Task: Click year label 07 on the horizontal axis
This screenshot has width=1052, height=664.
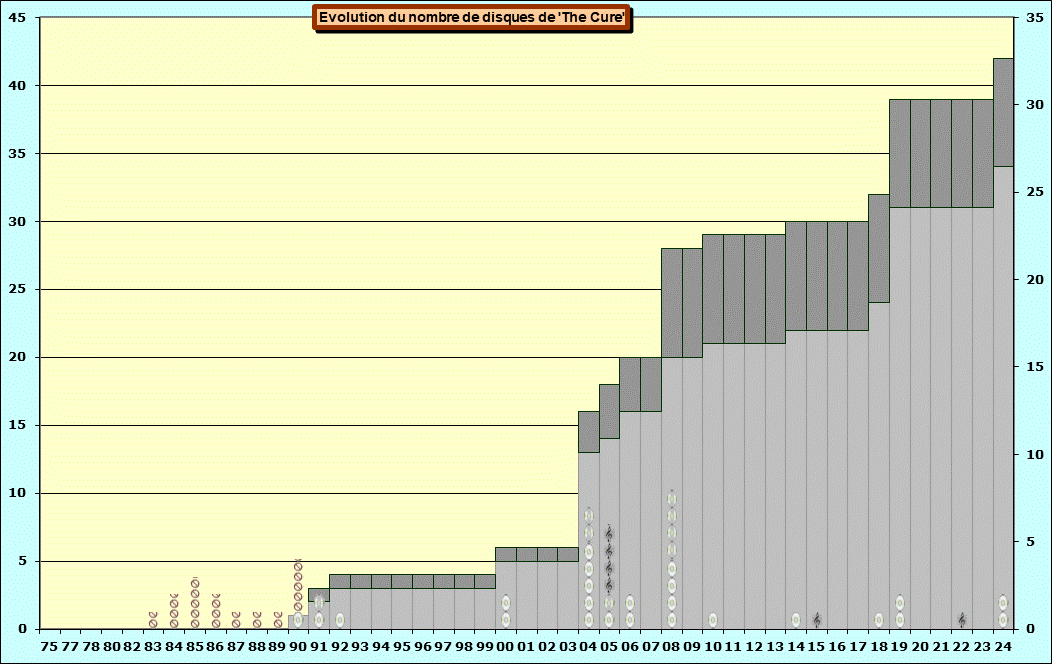Action: [x=651, y=646]
